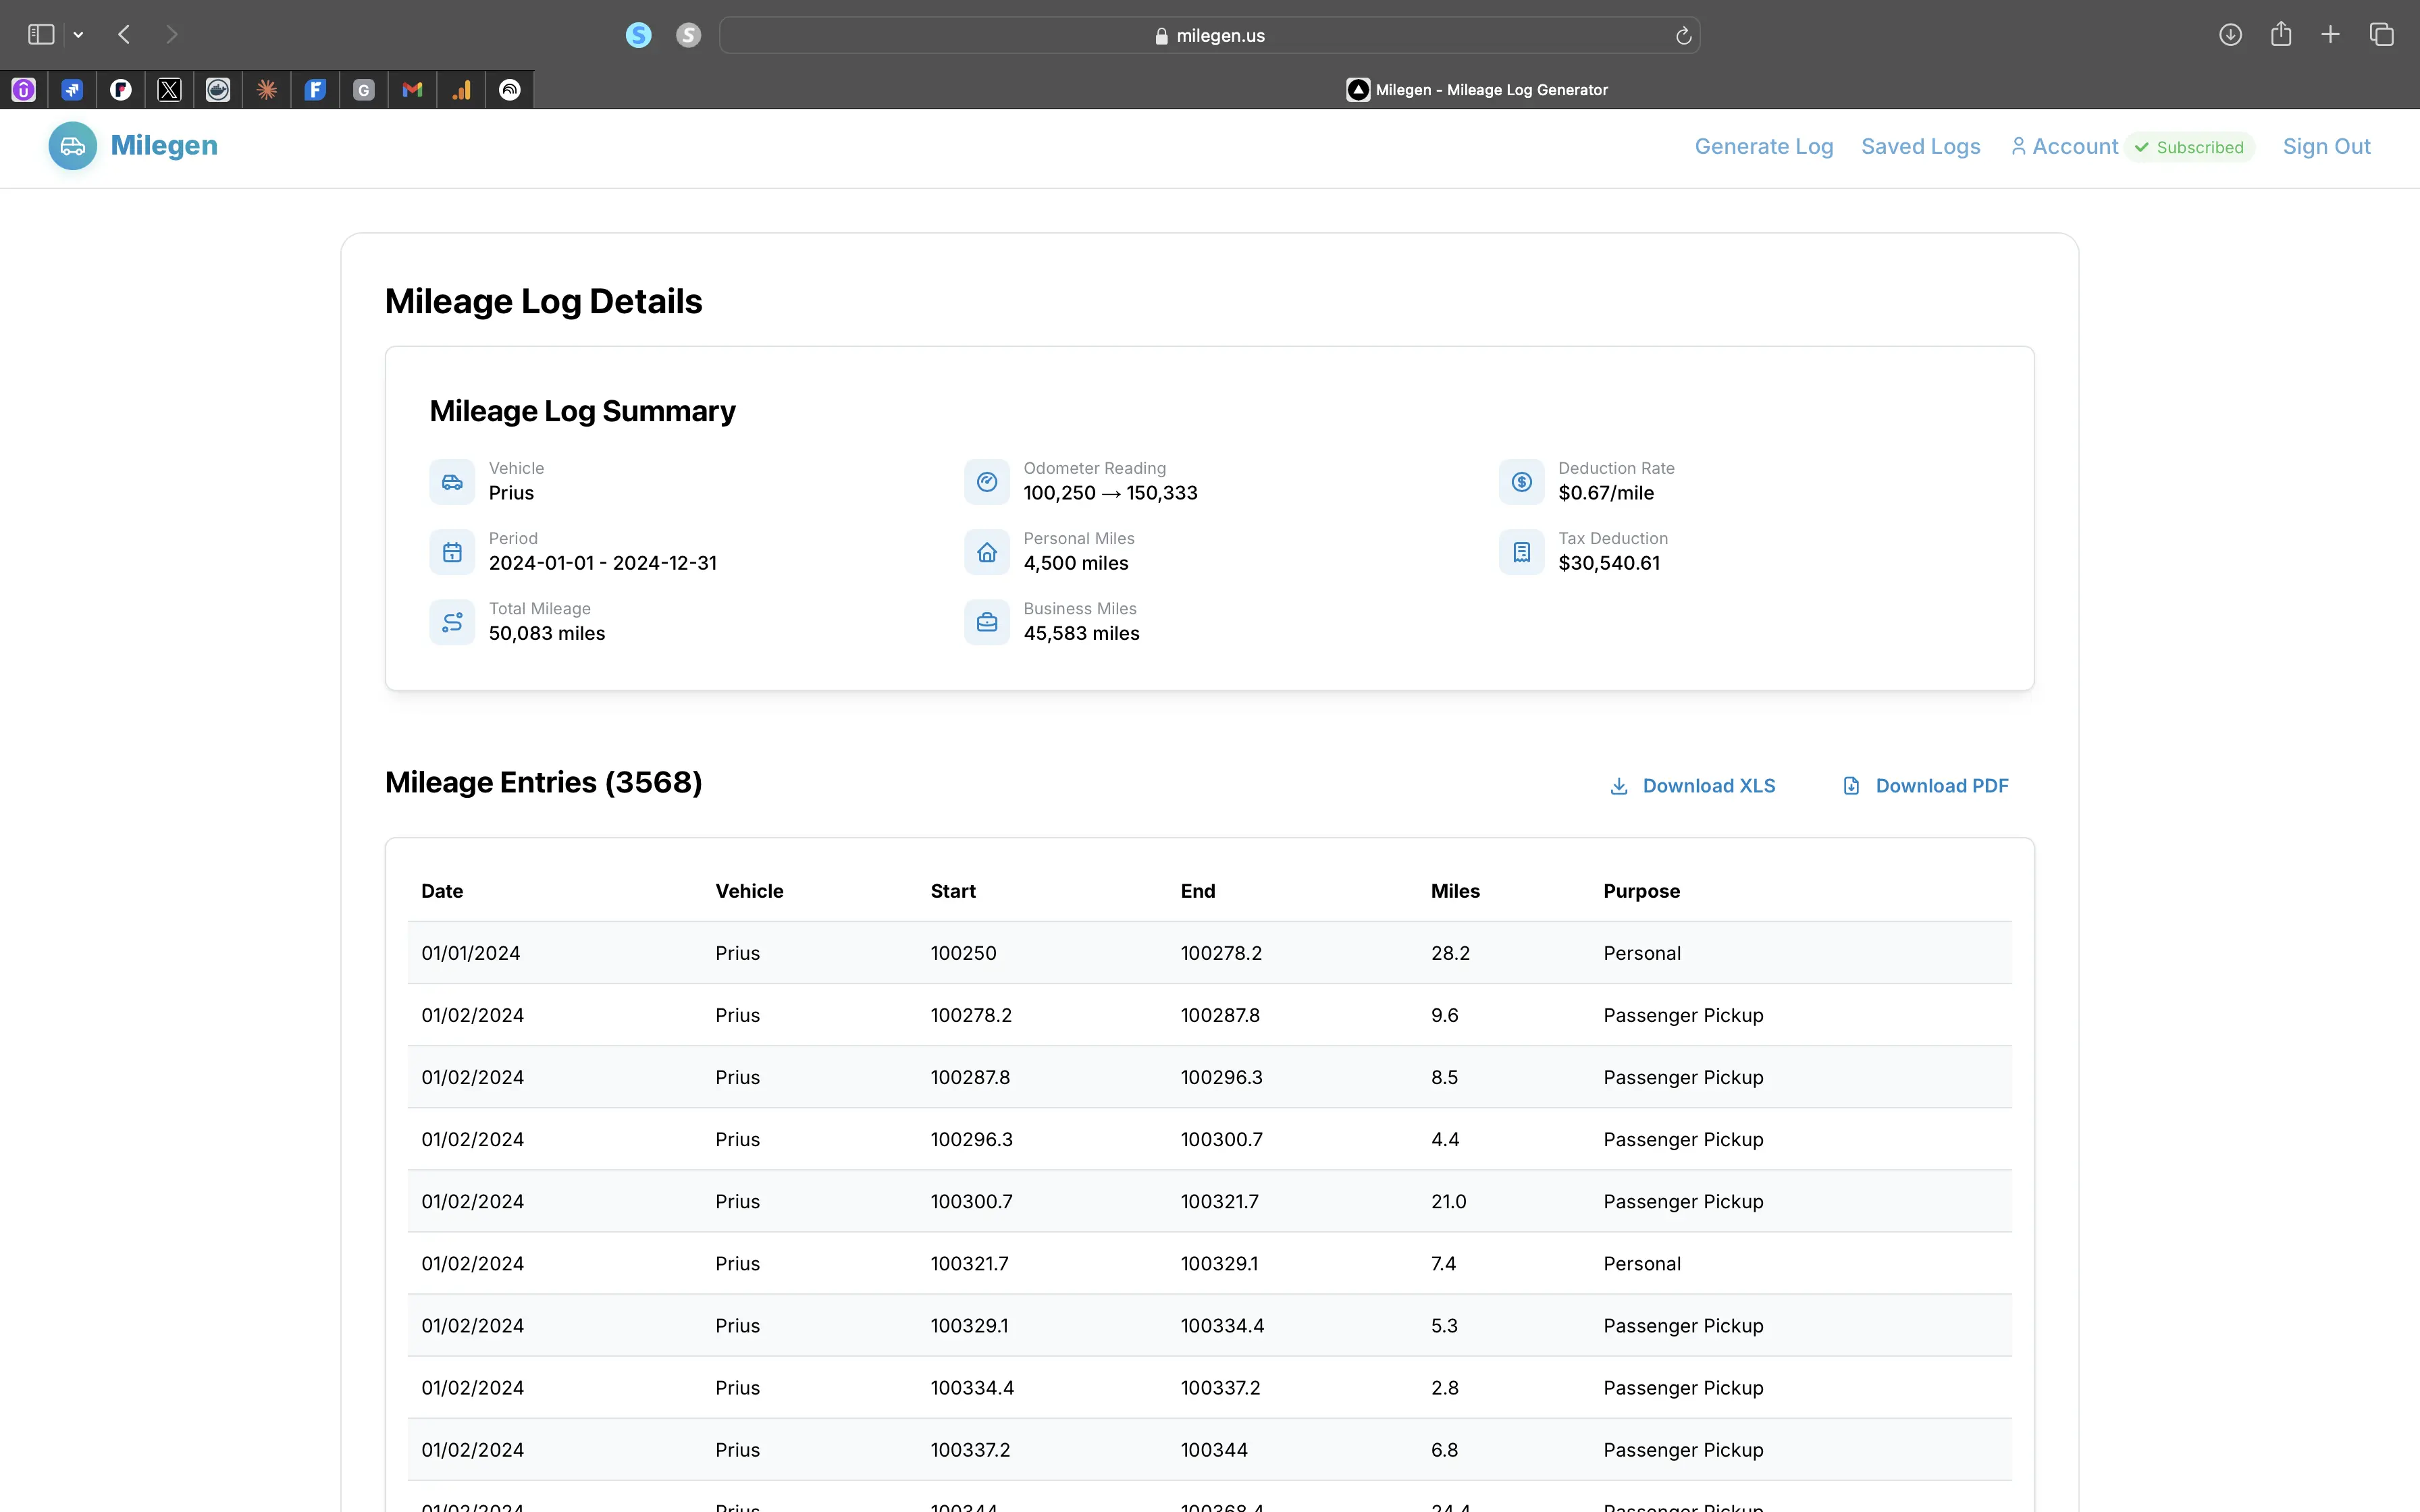Open the purple U pinned tab
Screen dimensions: 2420x1512
pos(24,90)
